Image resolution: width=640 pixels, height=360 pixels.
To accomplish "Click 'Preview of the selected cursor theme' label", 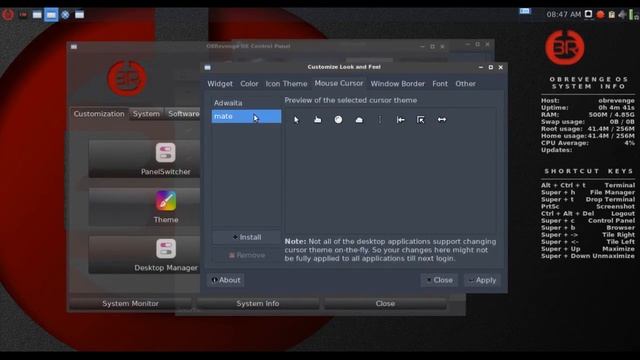I will (351, 100).
